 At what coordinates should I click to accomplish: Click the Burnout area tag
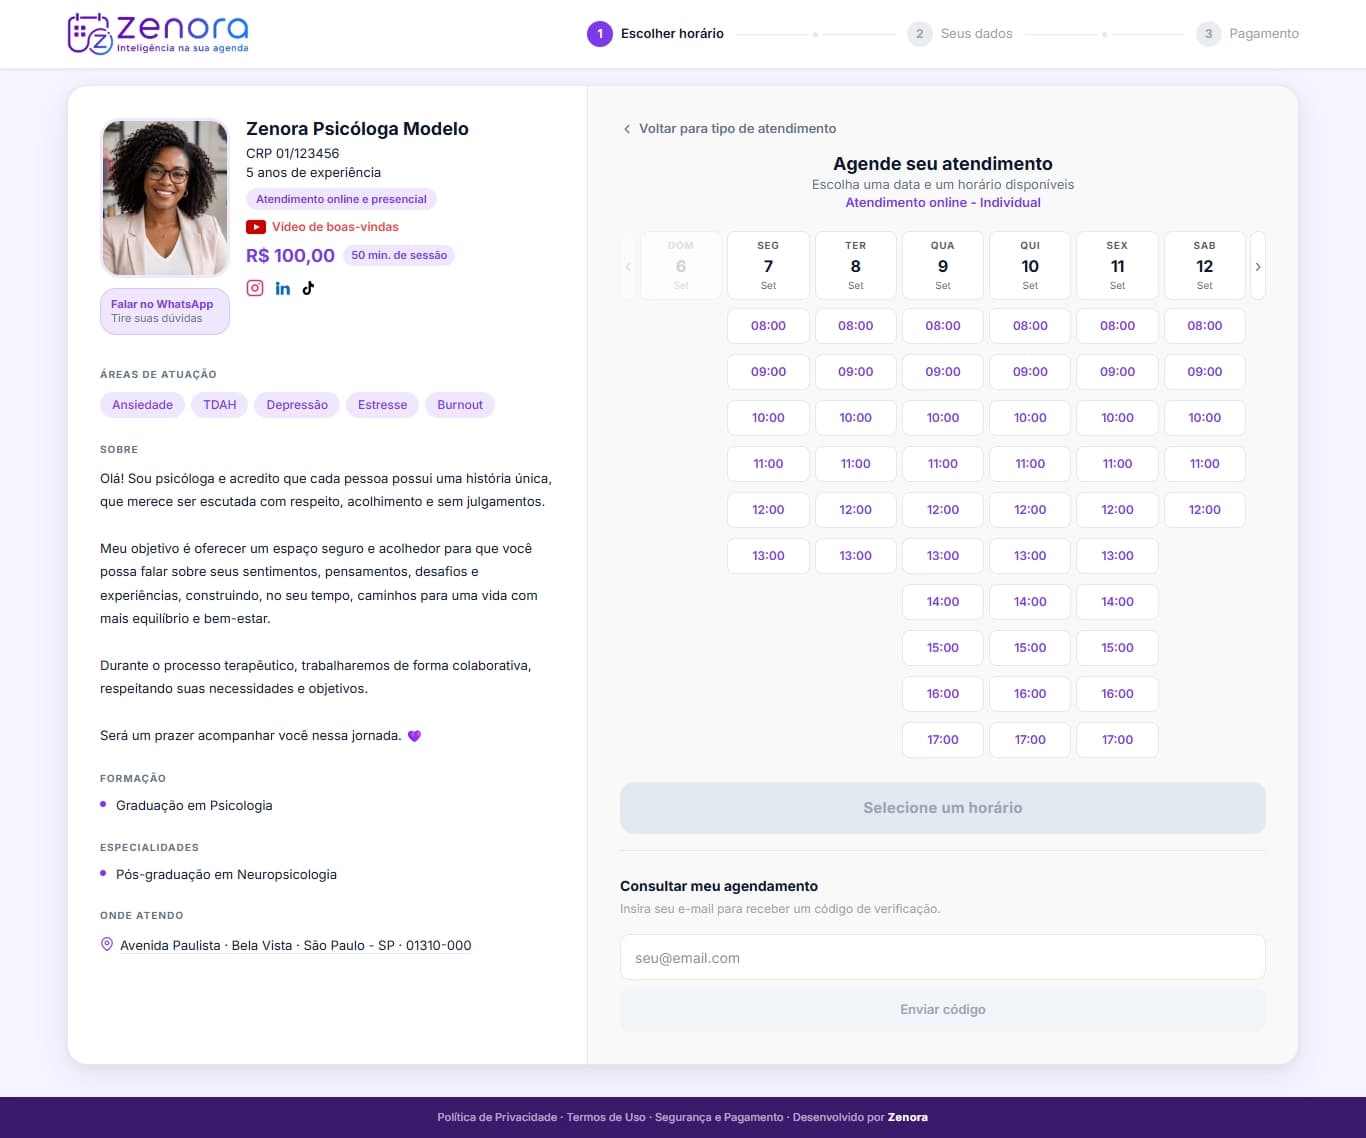click(x=460, y=405)
